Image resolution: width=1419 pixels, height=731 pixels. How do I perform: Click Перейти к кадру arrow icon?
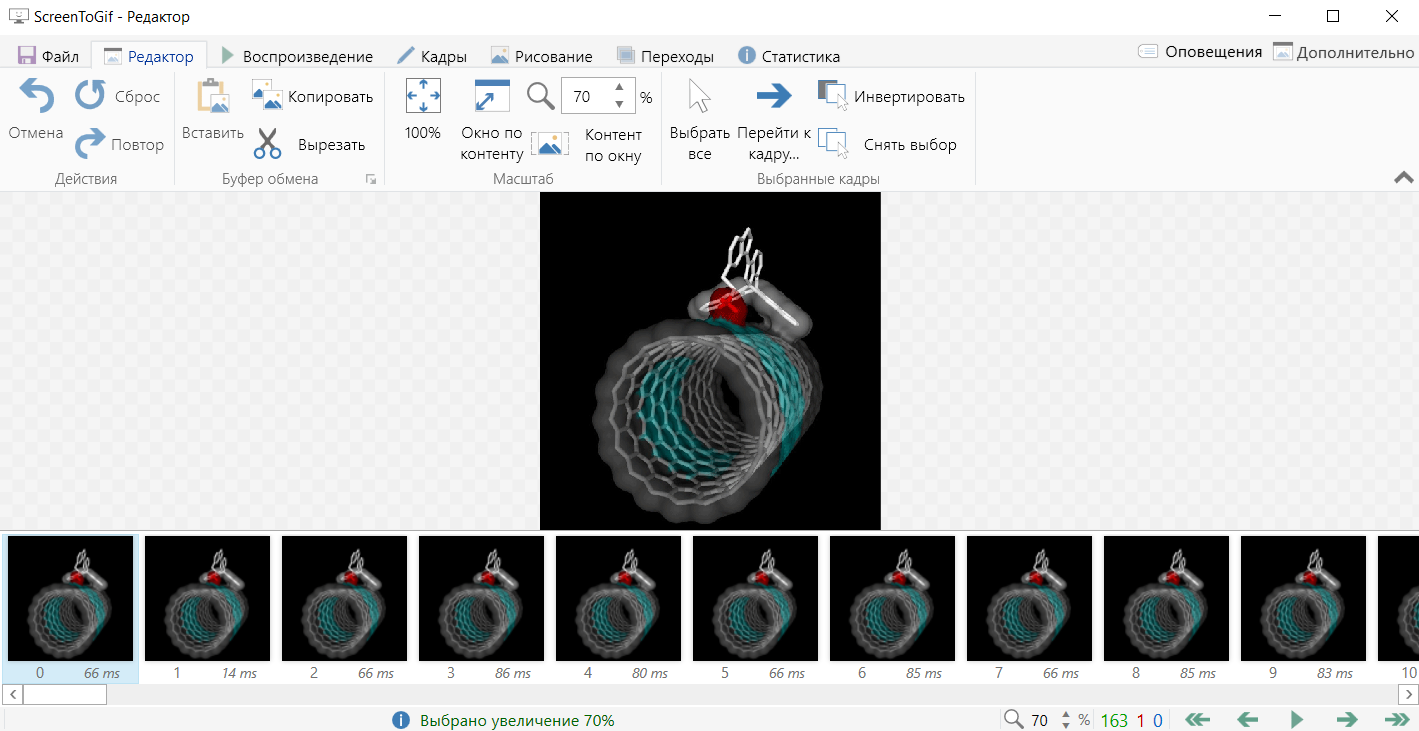pos(774,96)
